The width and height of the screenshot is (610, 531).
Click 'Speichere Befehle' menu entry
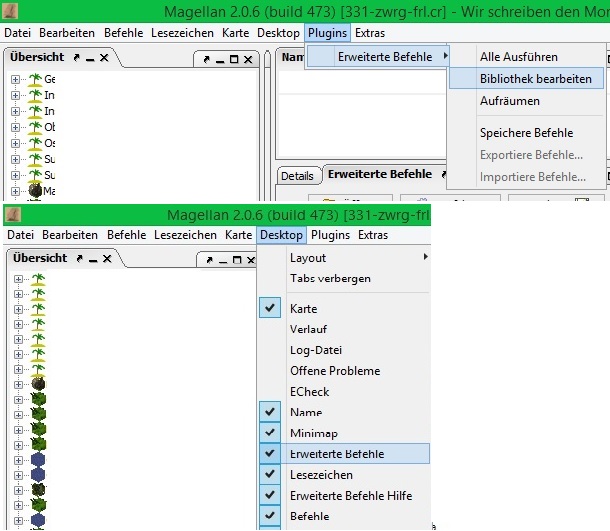pos(526,133)
